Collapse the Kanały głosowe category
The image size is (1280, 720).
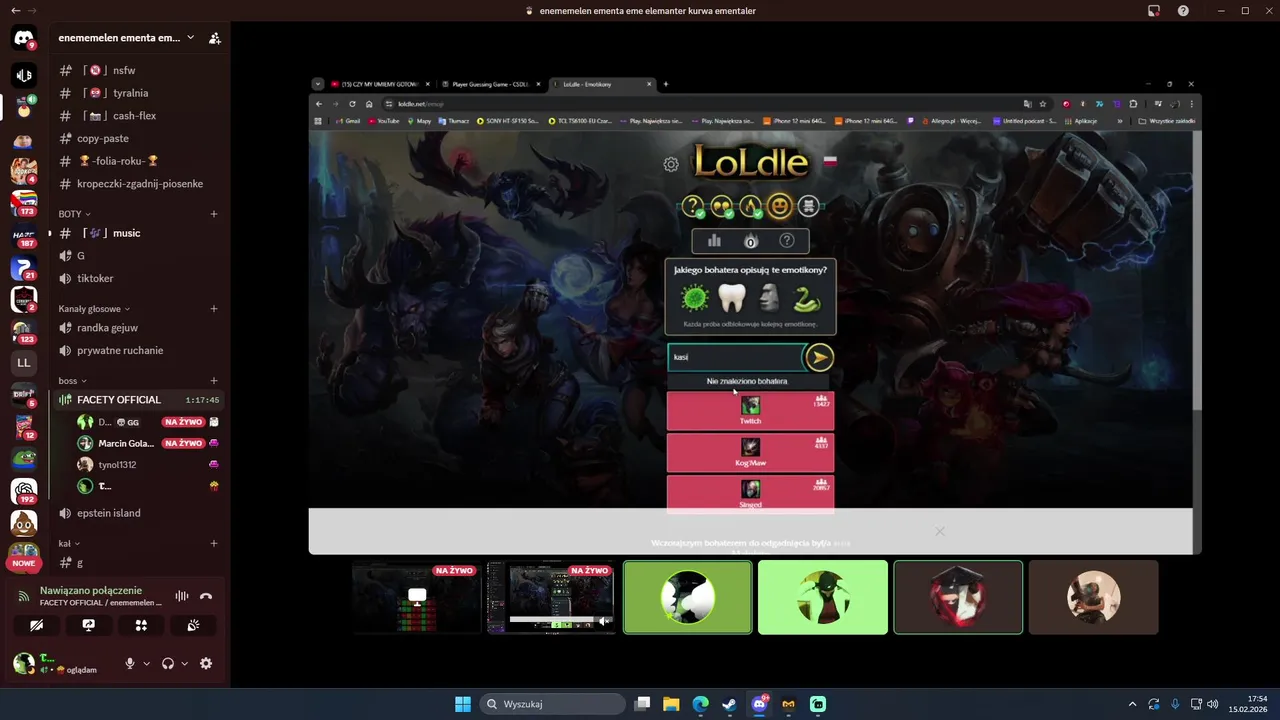(x=94, y=309)
